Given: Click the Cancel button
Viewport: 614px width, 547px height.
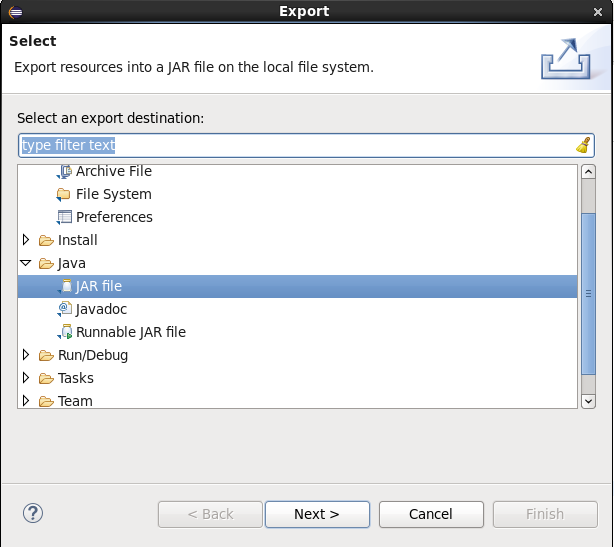Looking at the screenshot, I should click(431, 514).
